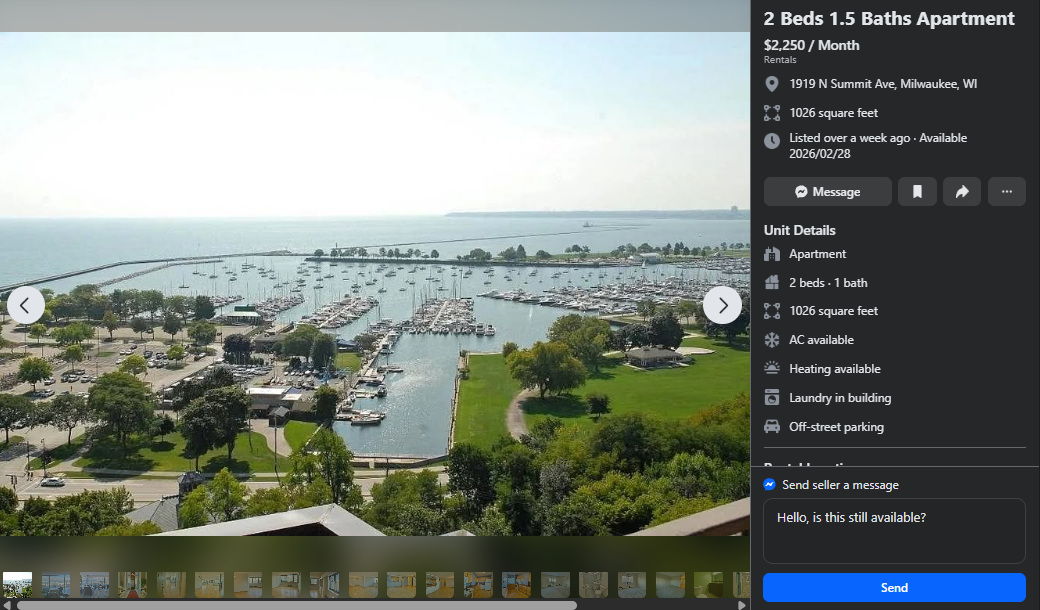Screen dimensions: 1040x610
Task: Click the location pin icon beside the address
Action: pyautogui.click(x=772, y=84)
